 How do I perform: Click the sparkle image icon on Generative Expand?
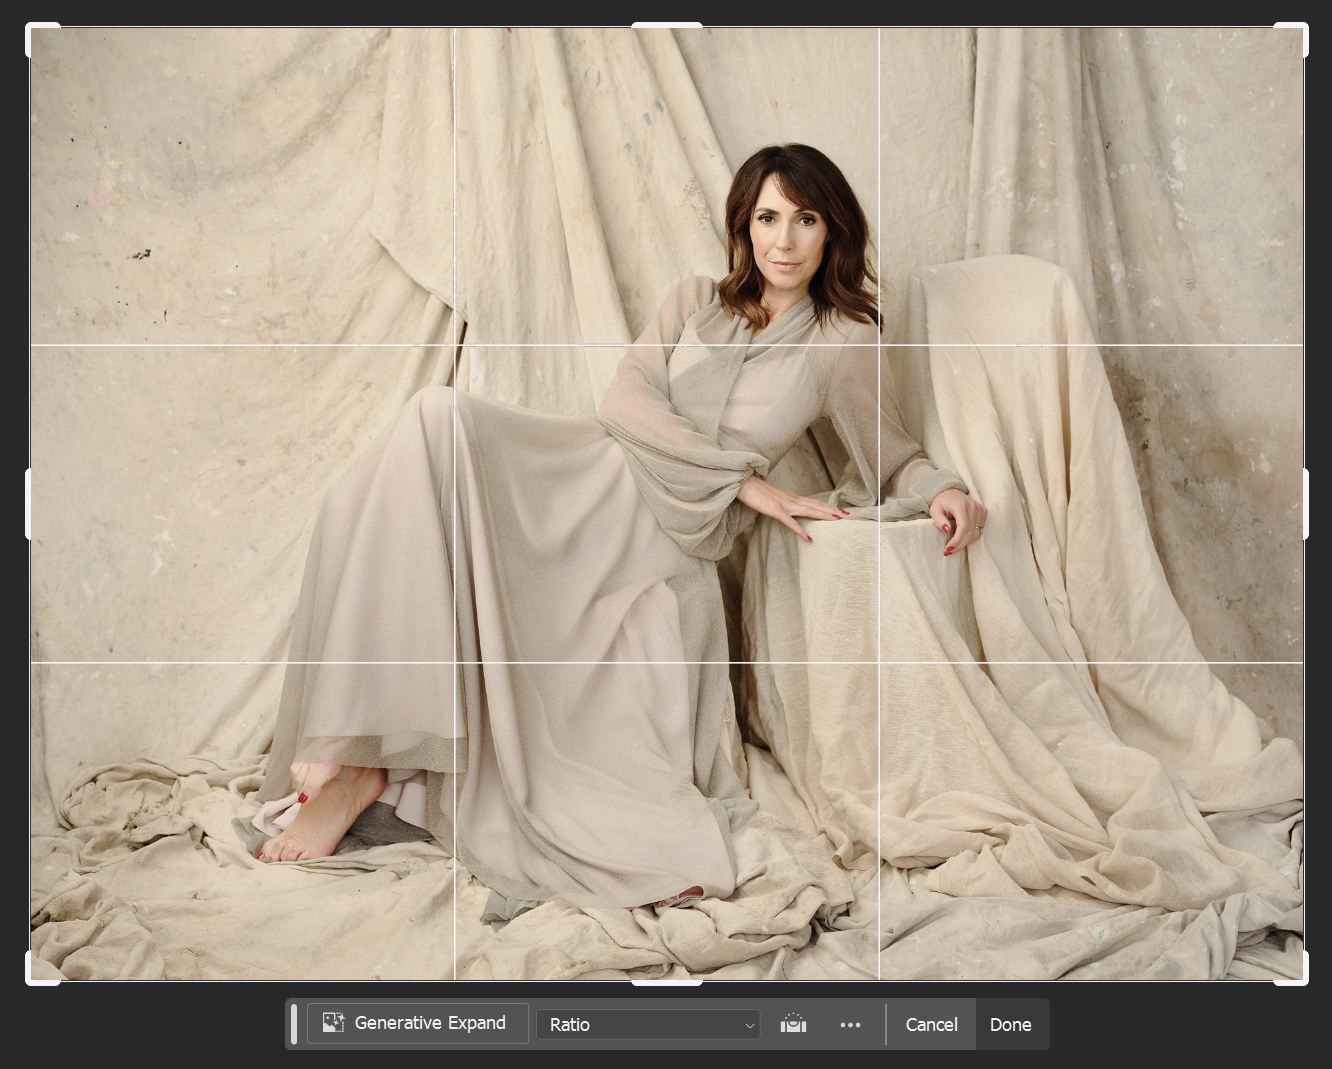point(333,1023)
